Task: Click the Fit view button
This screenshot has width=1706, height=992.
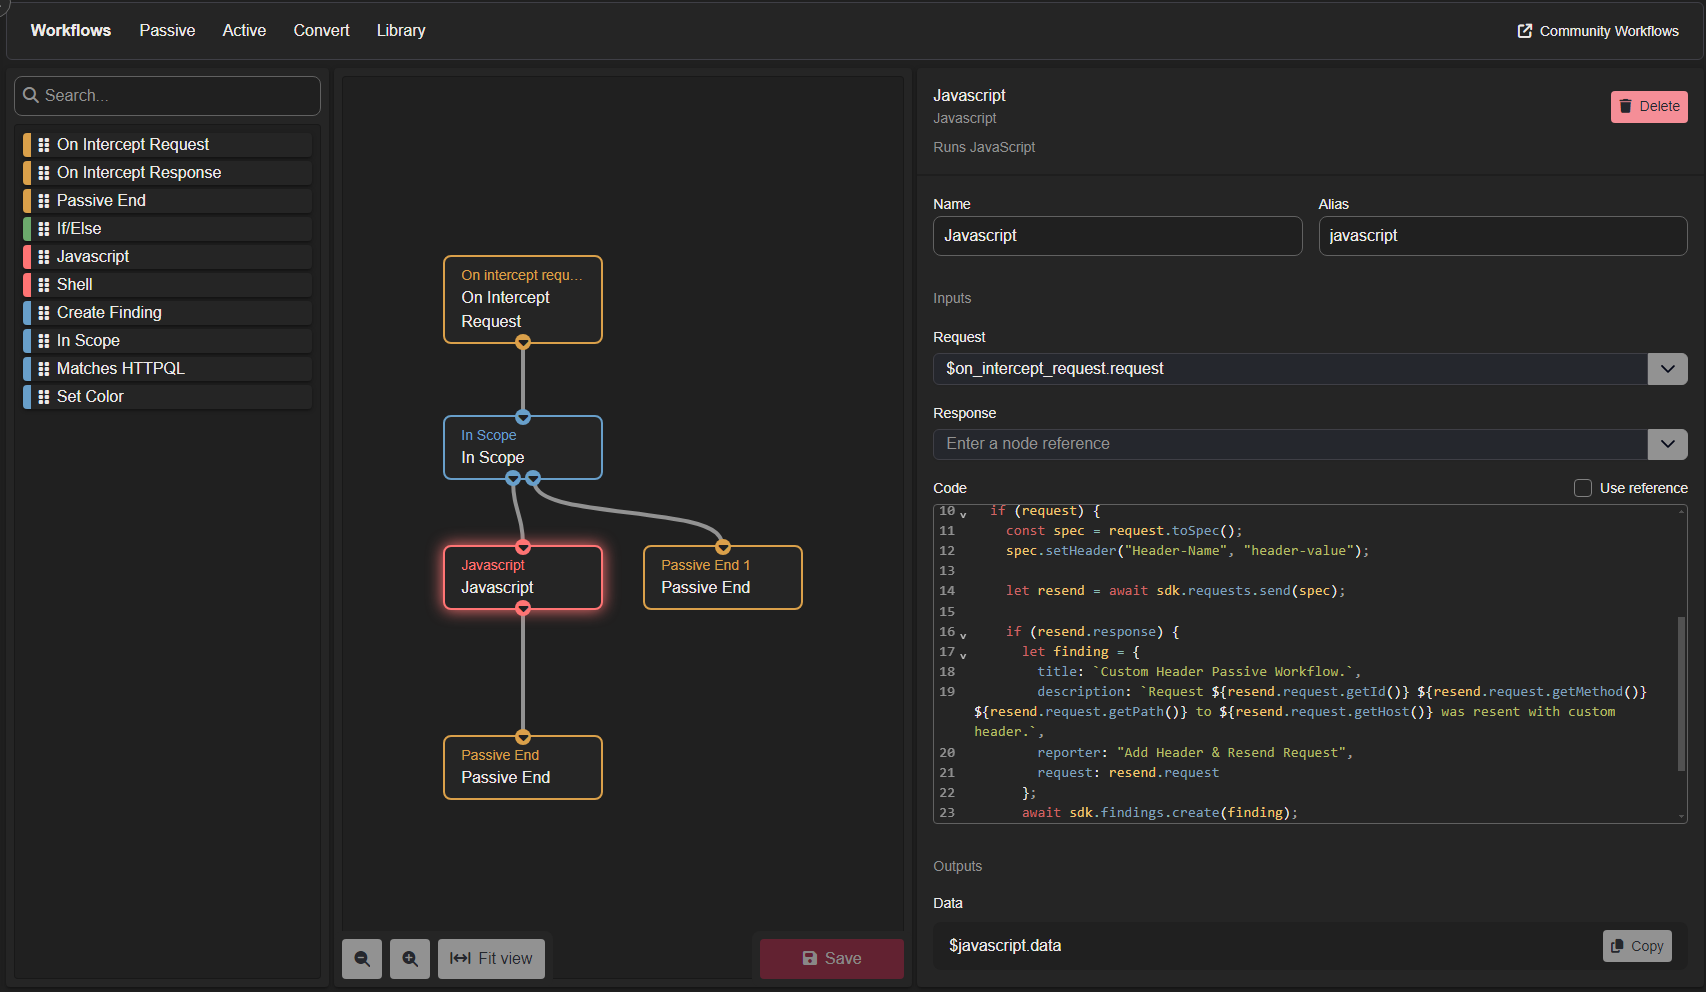Action: click(491, 959)
